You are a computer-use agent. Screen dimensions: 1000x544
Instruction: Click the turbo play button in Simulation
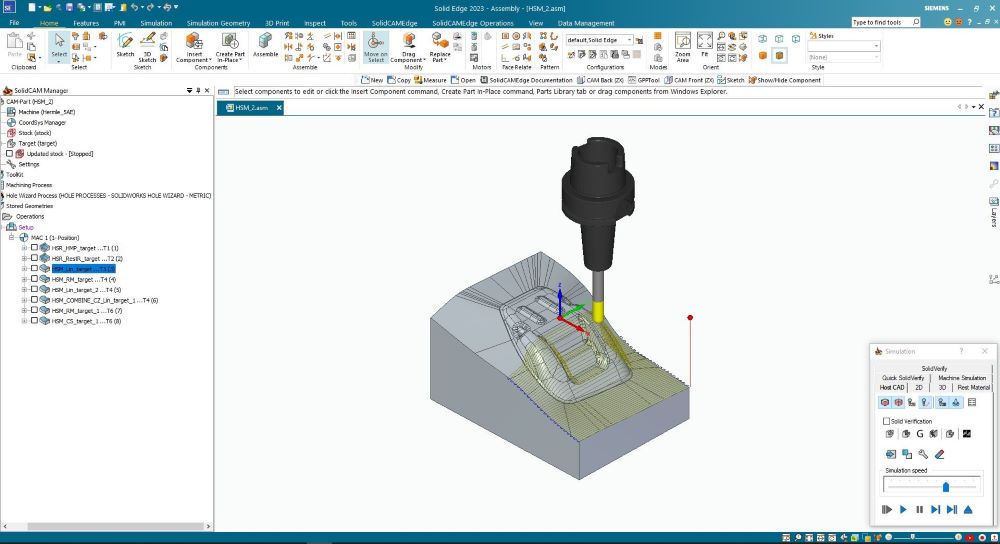point(886,510)
